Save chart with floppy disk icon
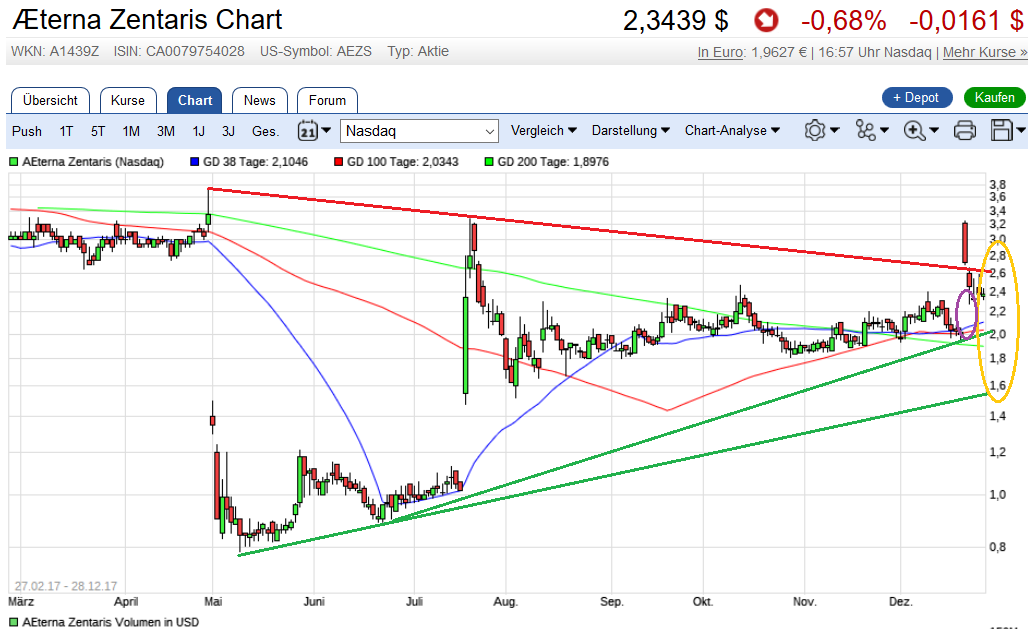Viewport: 1028px width, 629px height. (1001, 131)
